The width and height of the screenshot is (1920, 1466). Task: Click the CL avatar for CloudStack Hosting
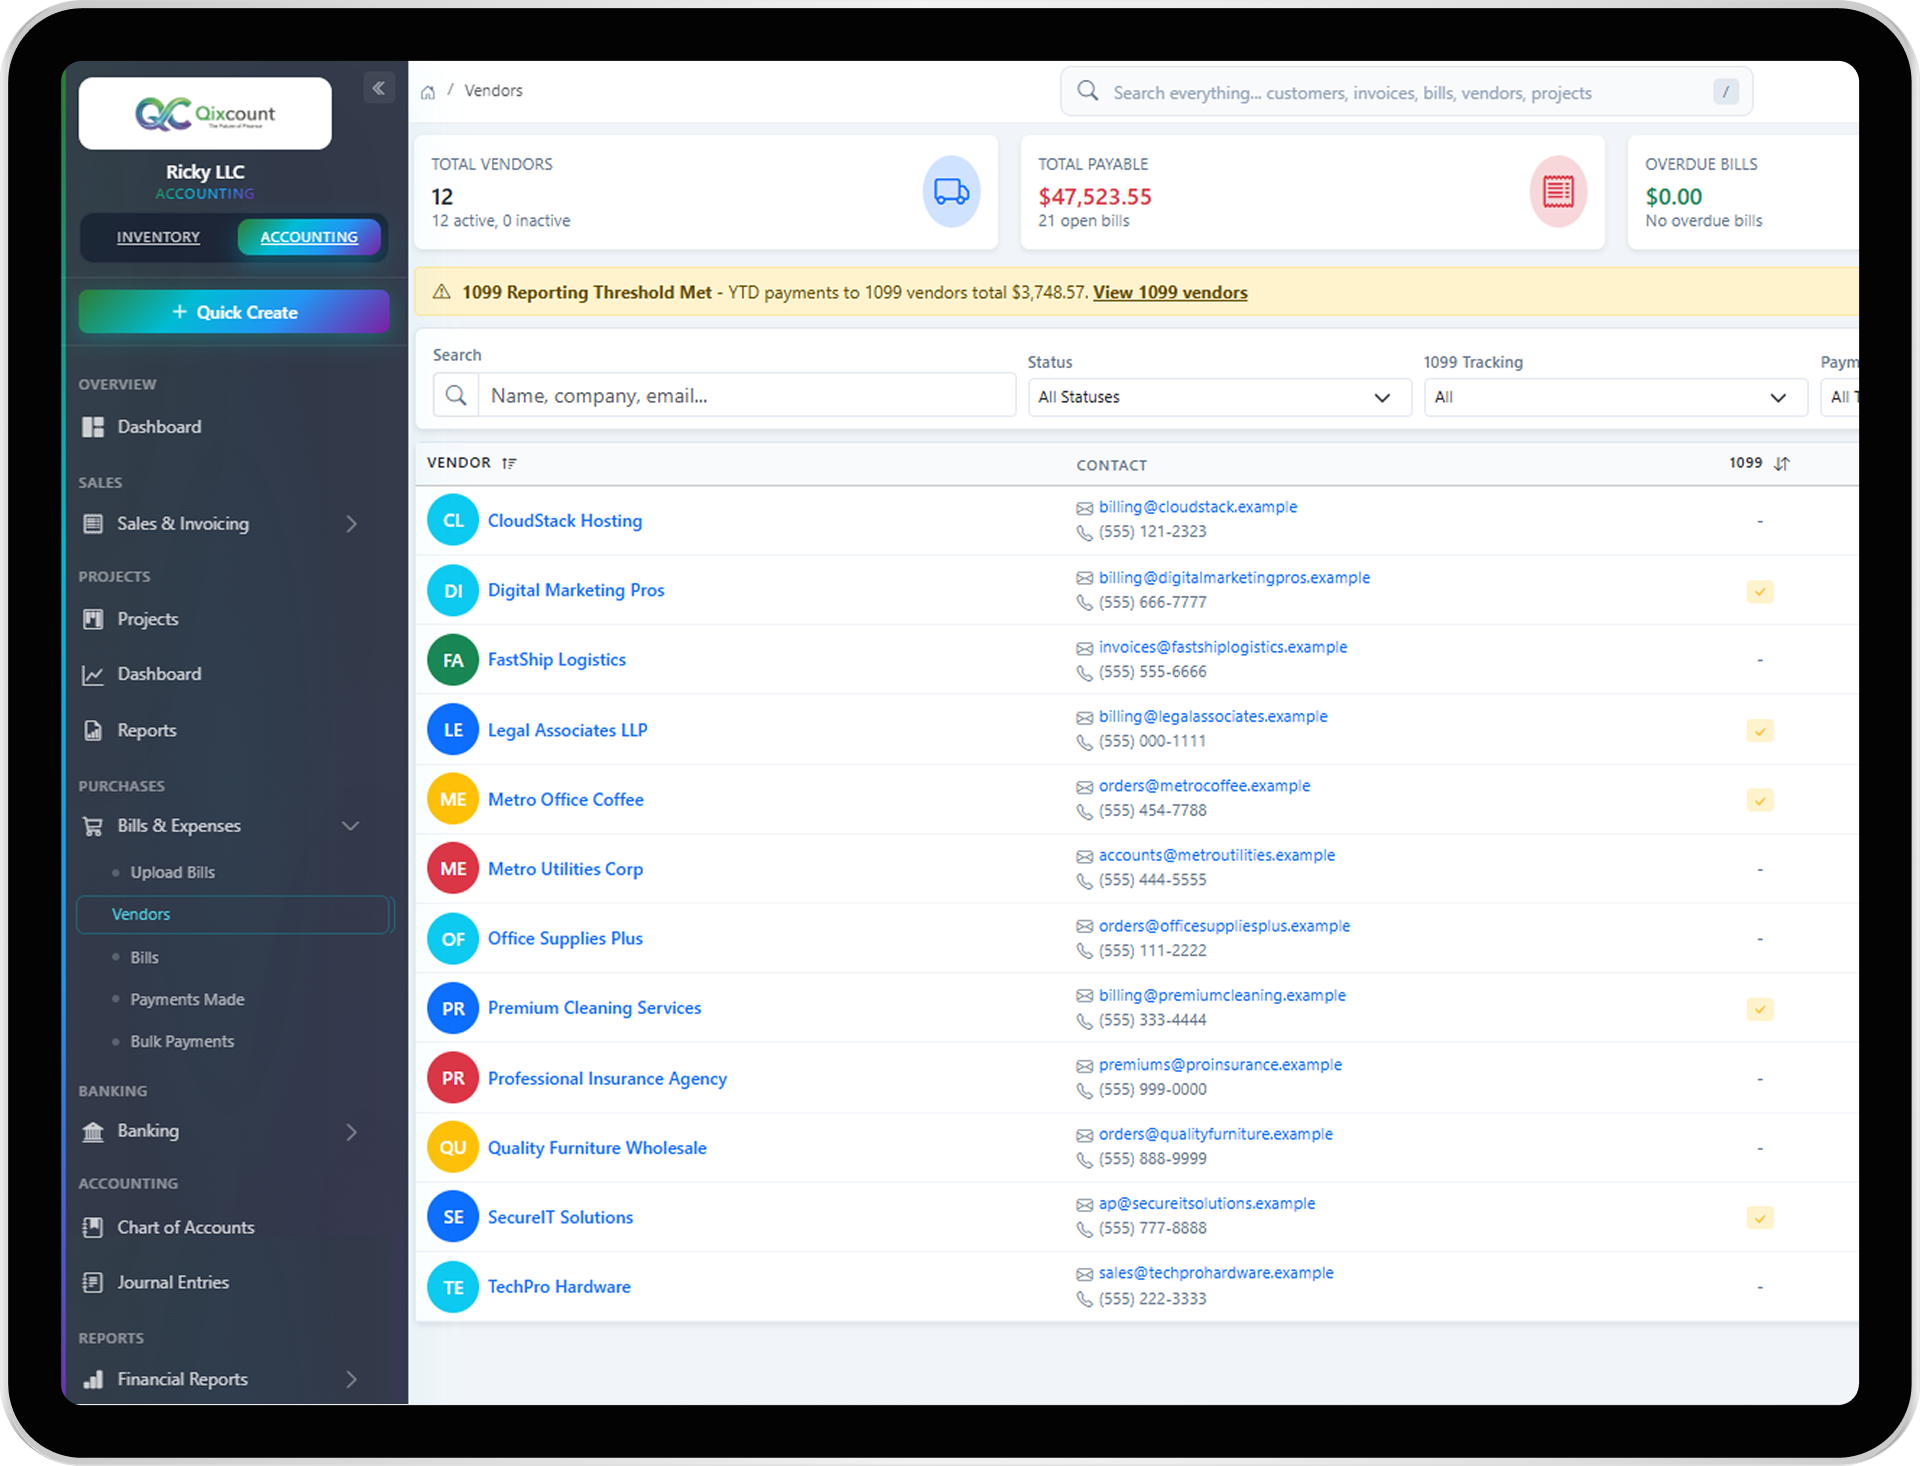pos(453,520)
